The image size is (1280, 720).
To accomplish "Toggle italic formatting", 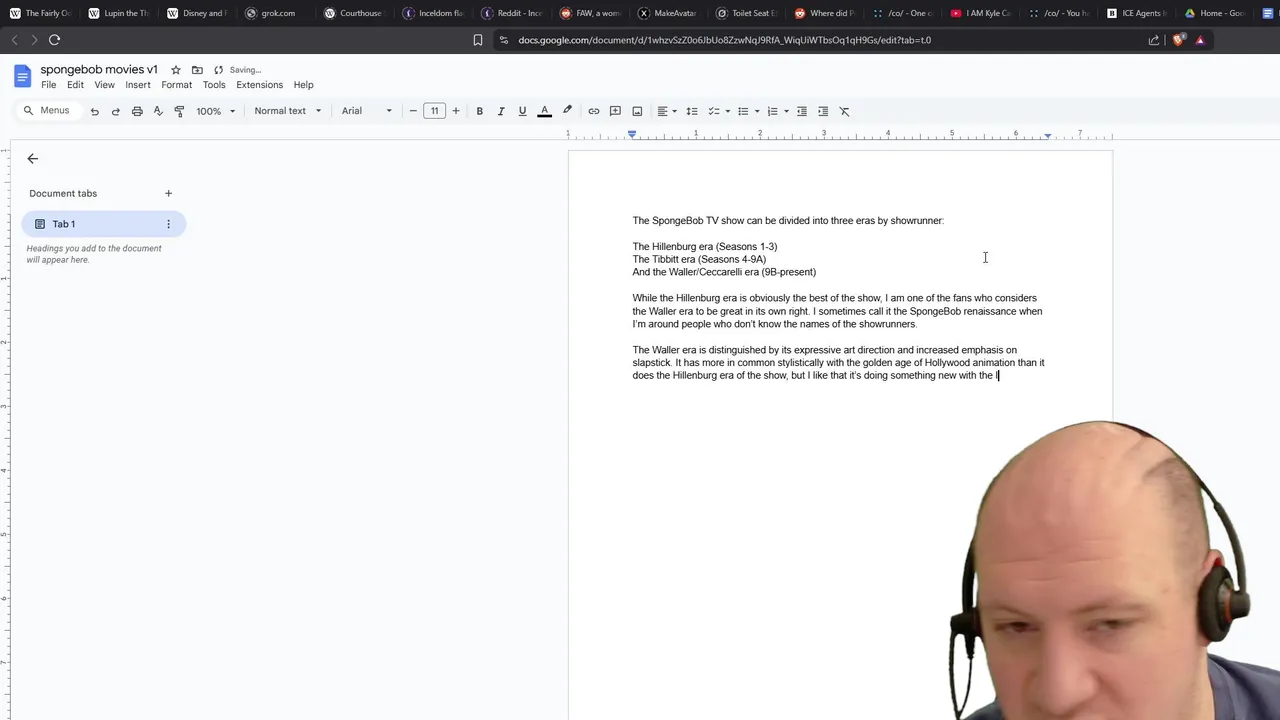I will click(501, 111).
